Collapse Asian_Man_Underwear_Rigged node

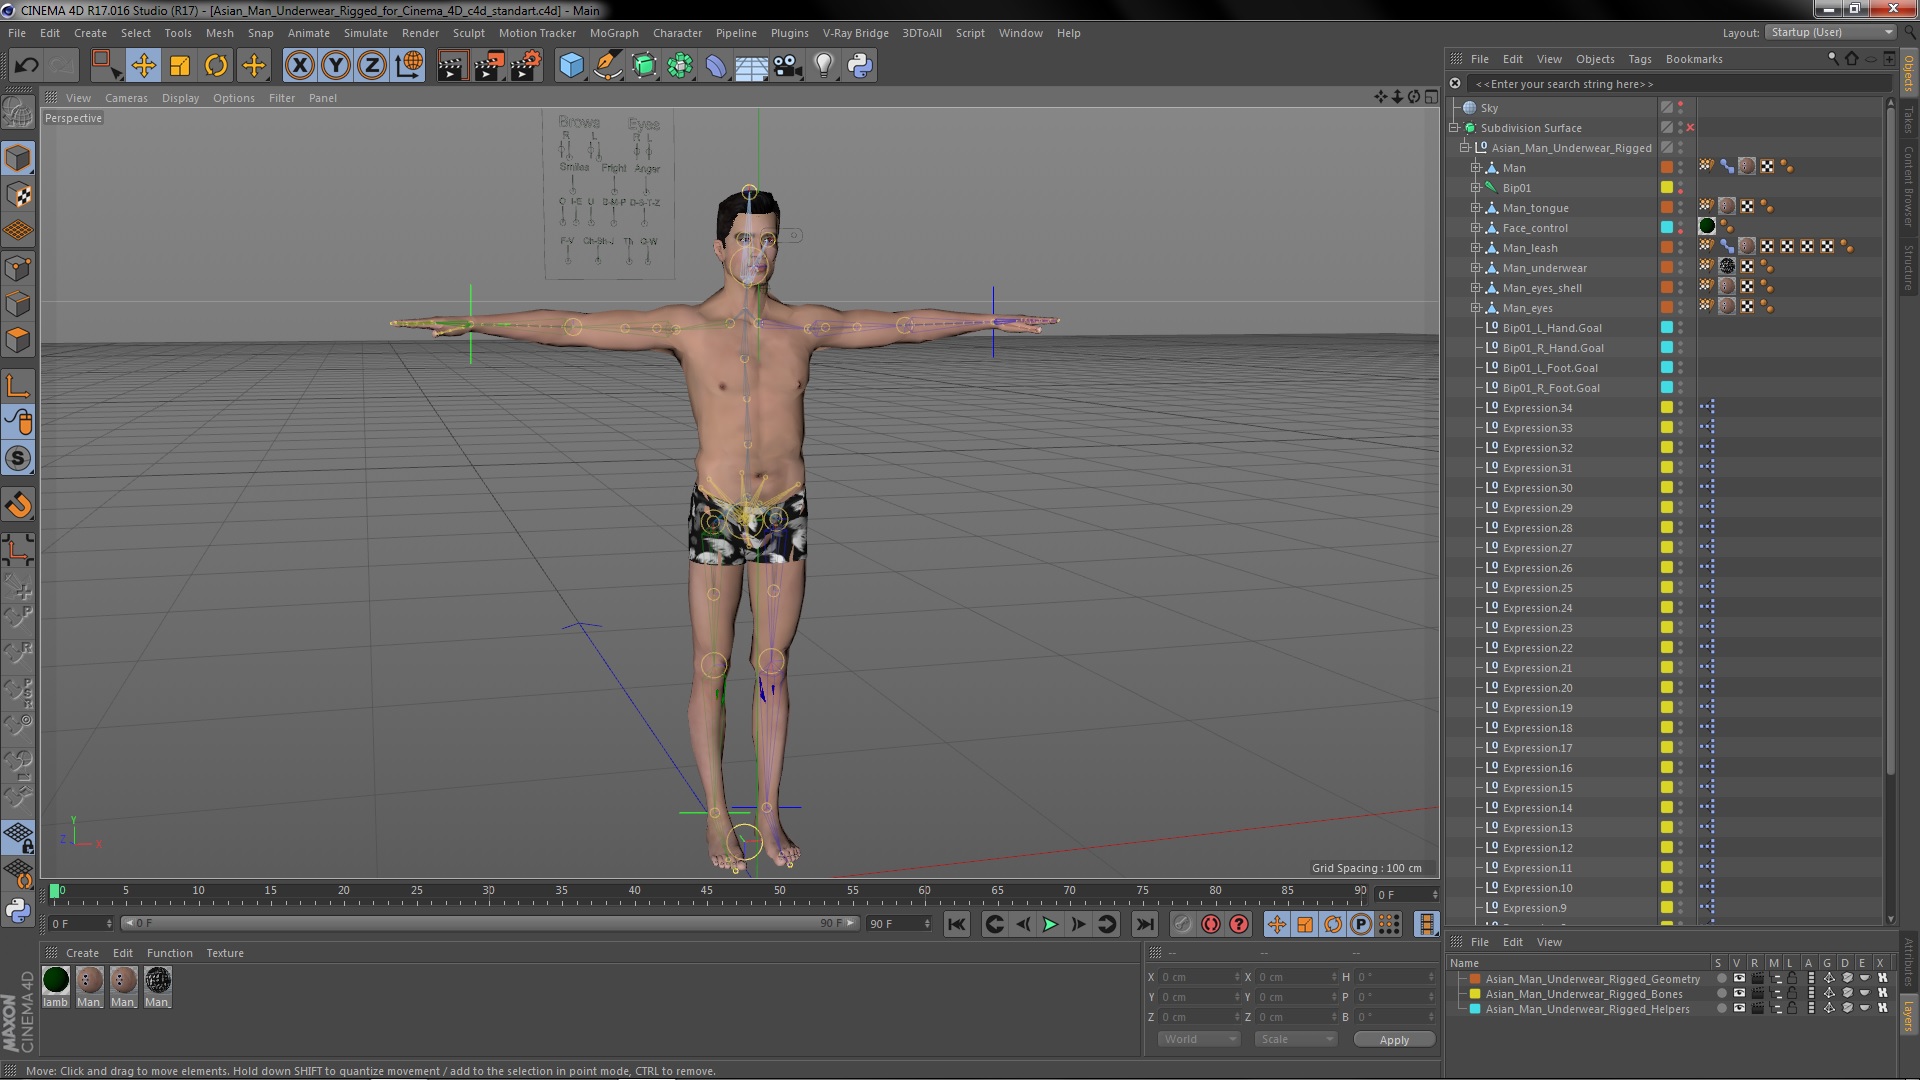click(x=1465, y=148)
